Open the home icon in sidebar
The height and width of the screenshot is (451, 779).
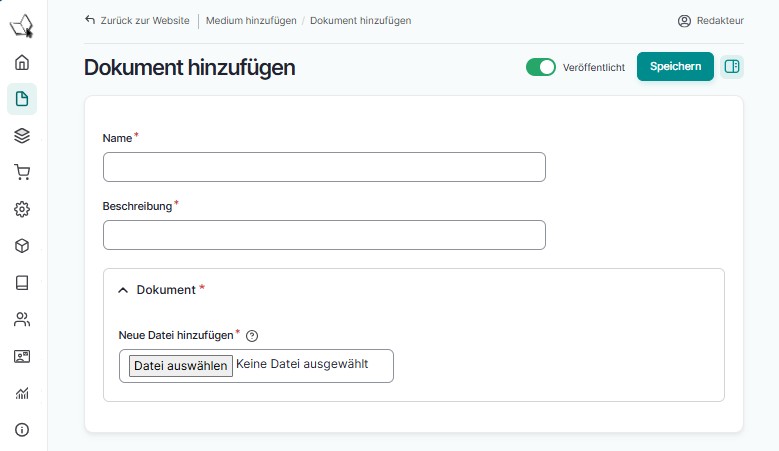[x=22, y=62]
